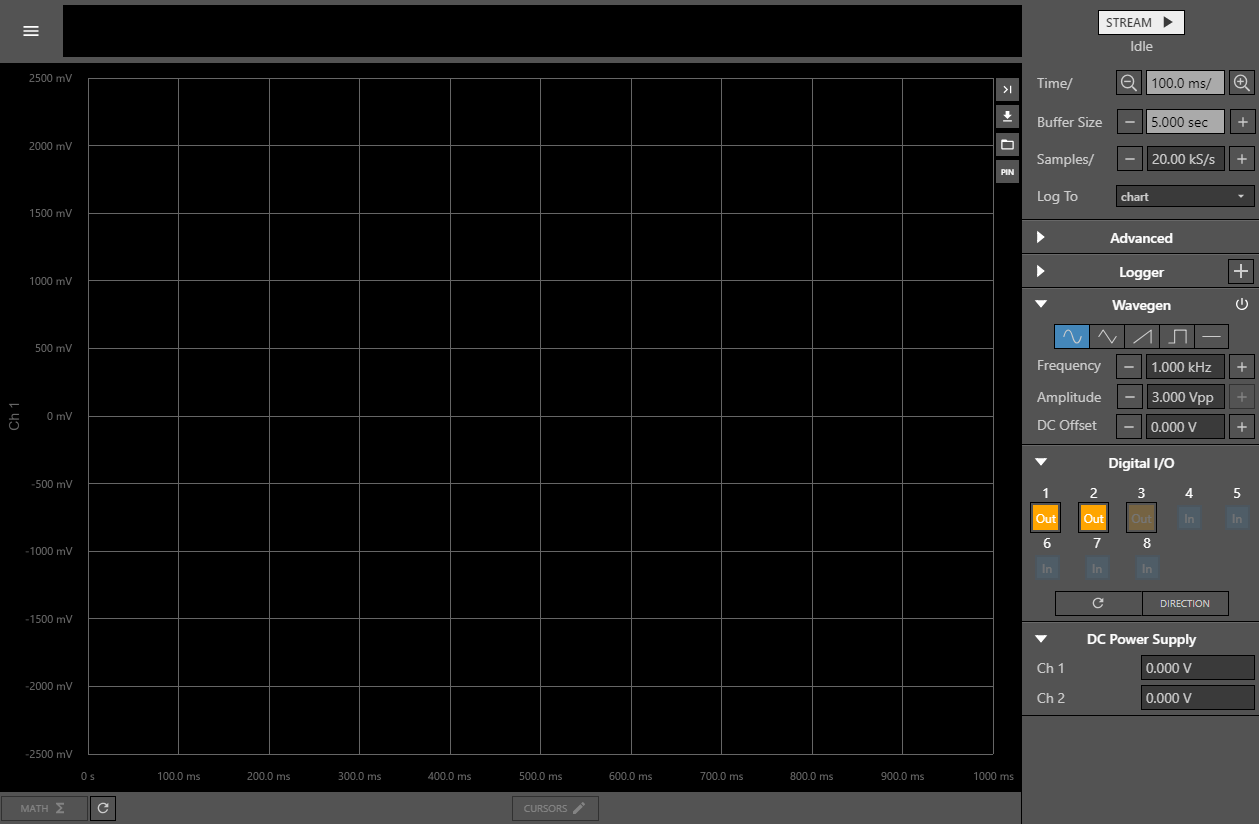This screenshot has height=824, width=1259.
Task: Toggle the Wavegen power button
Action: [x=1242, y=304]
